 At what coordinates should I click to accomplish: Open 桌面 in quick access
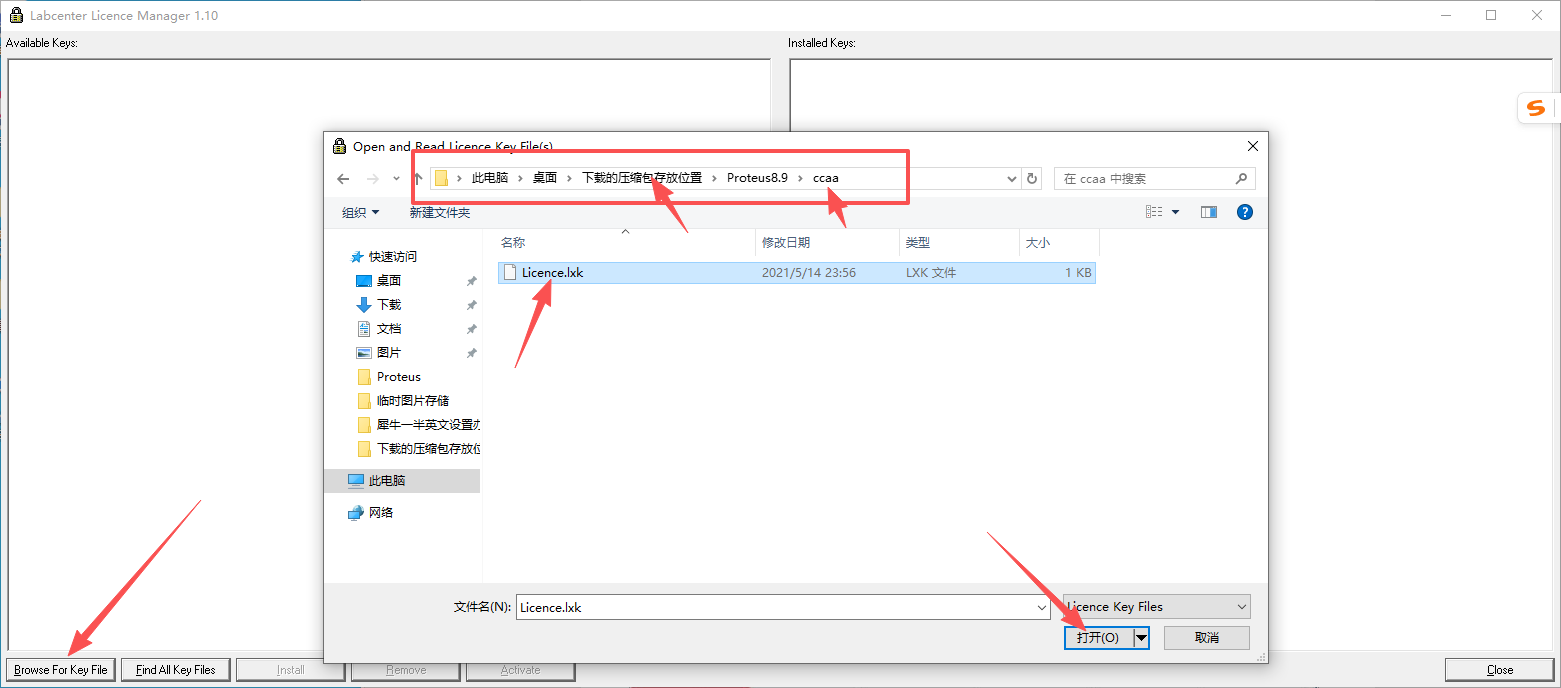(x=388, y=281)
